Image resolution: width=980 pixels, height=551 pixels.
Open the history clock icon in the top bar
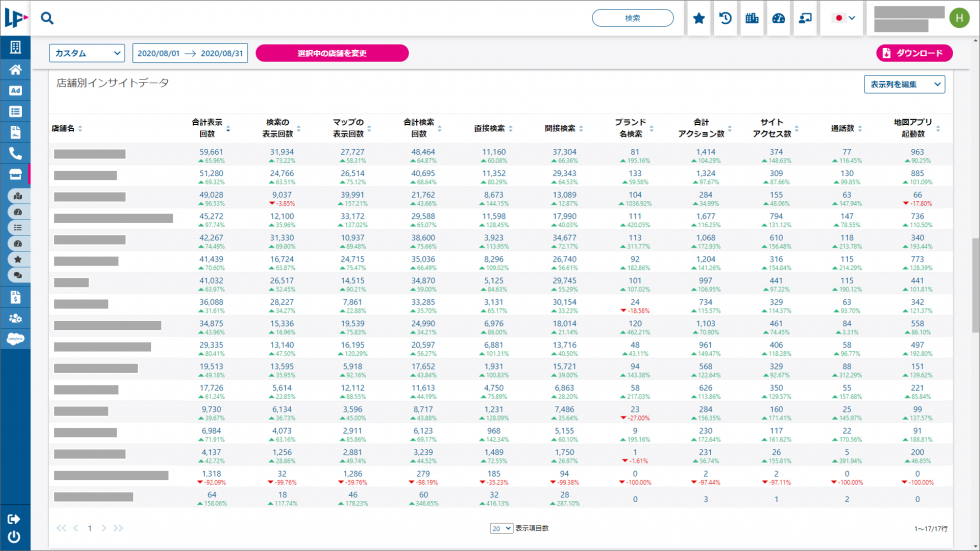725,18
